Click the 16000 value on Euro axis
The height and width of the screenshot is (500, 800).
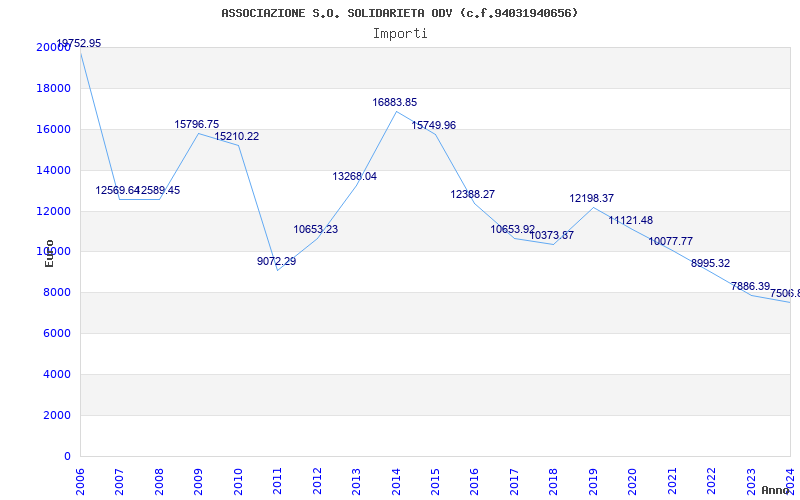coord(53,129)
